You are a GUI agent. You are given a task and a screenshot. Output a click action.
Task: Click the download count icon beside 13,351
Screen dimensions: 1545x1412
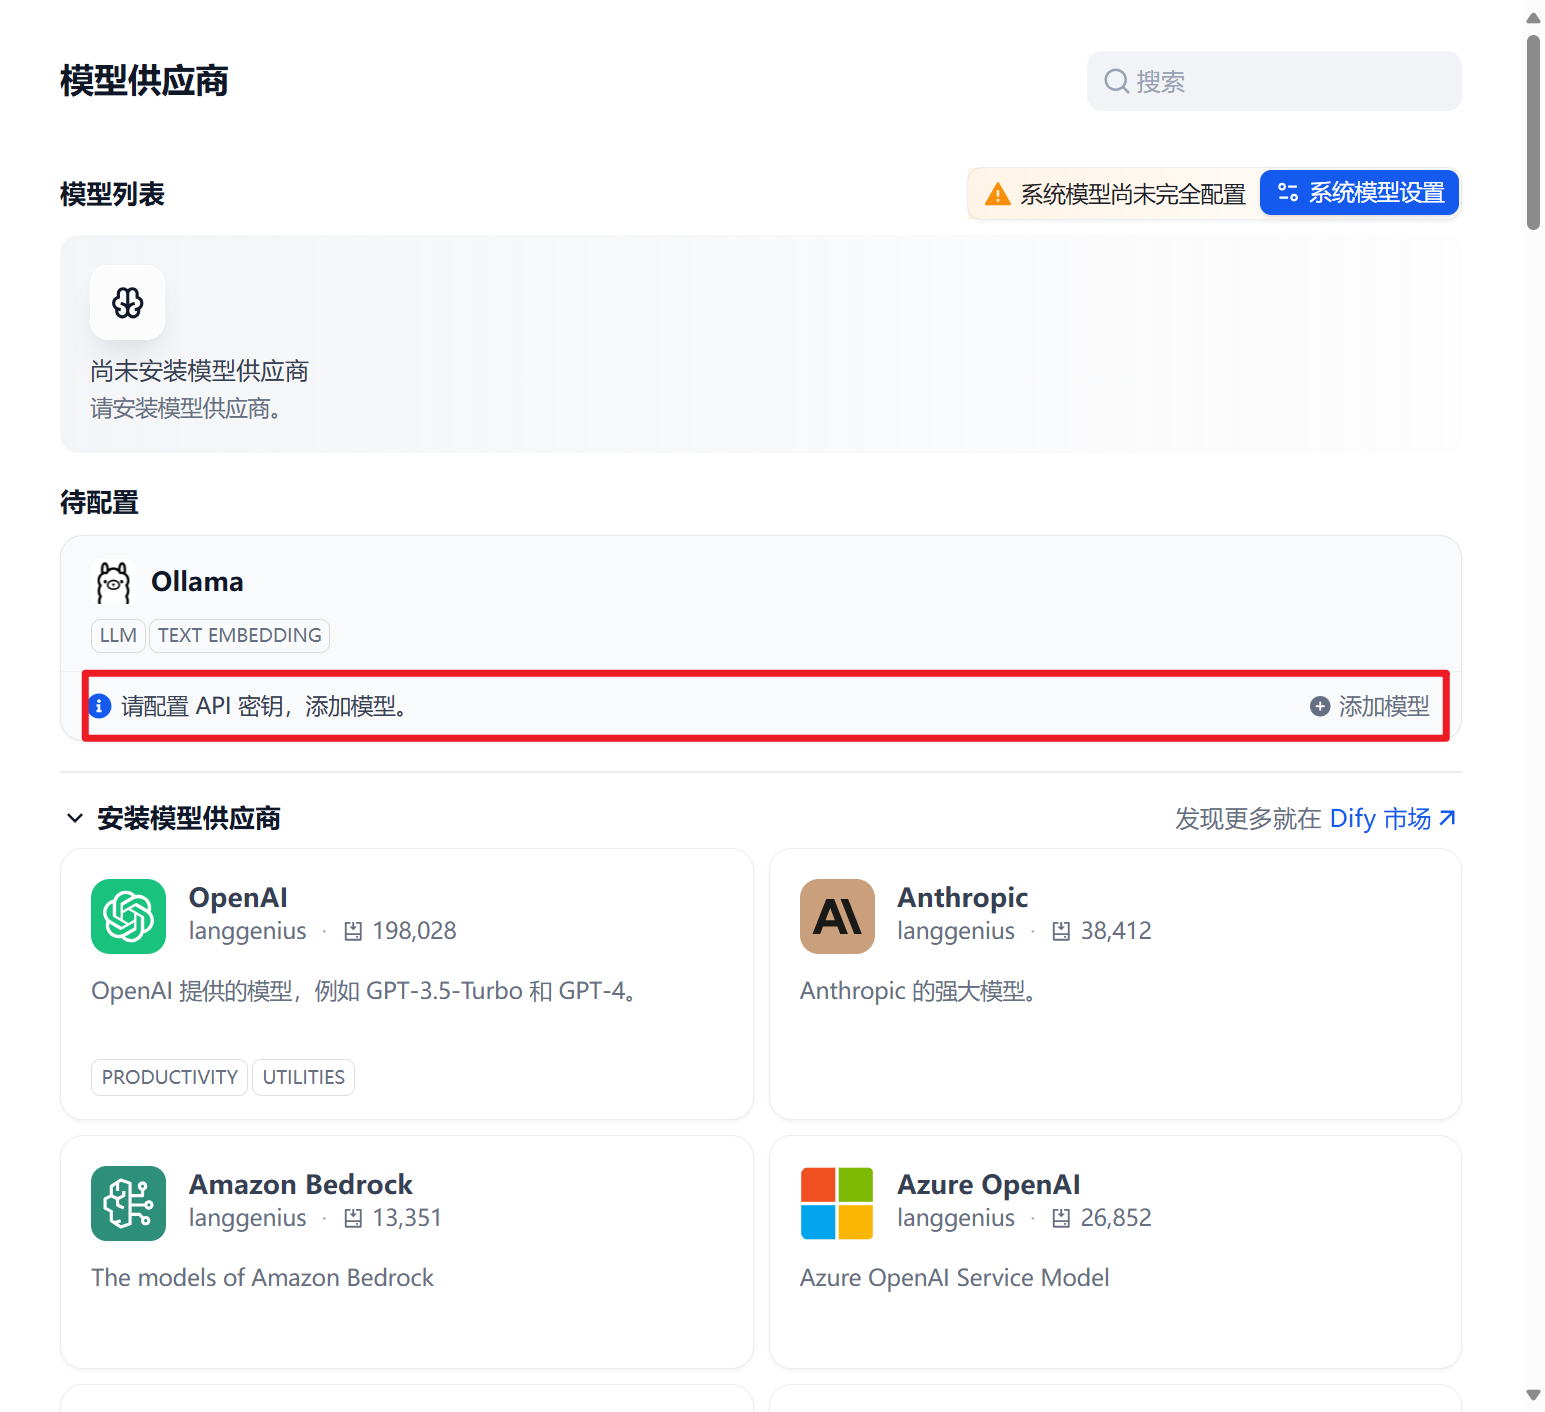click(353, 1219)
